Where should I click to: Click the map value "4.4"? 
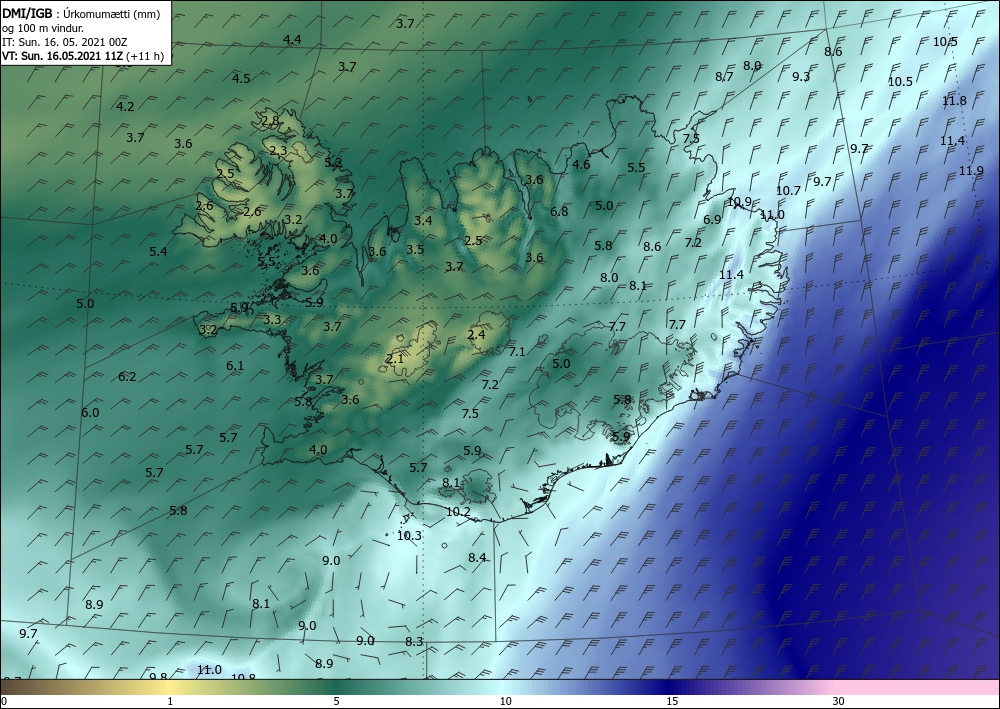tap(292, 40)
